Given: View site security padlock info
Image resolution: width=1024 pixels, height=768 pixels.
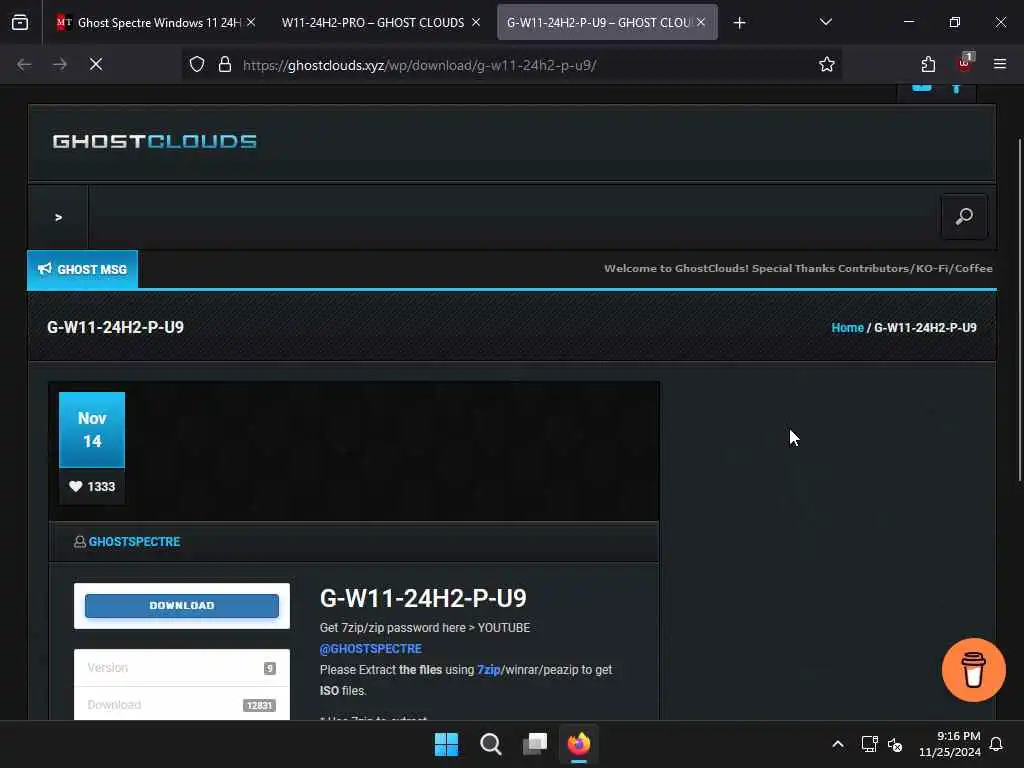Looking at the screenshot, I should pos(225,64).
